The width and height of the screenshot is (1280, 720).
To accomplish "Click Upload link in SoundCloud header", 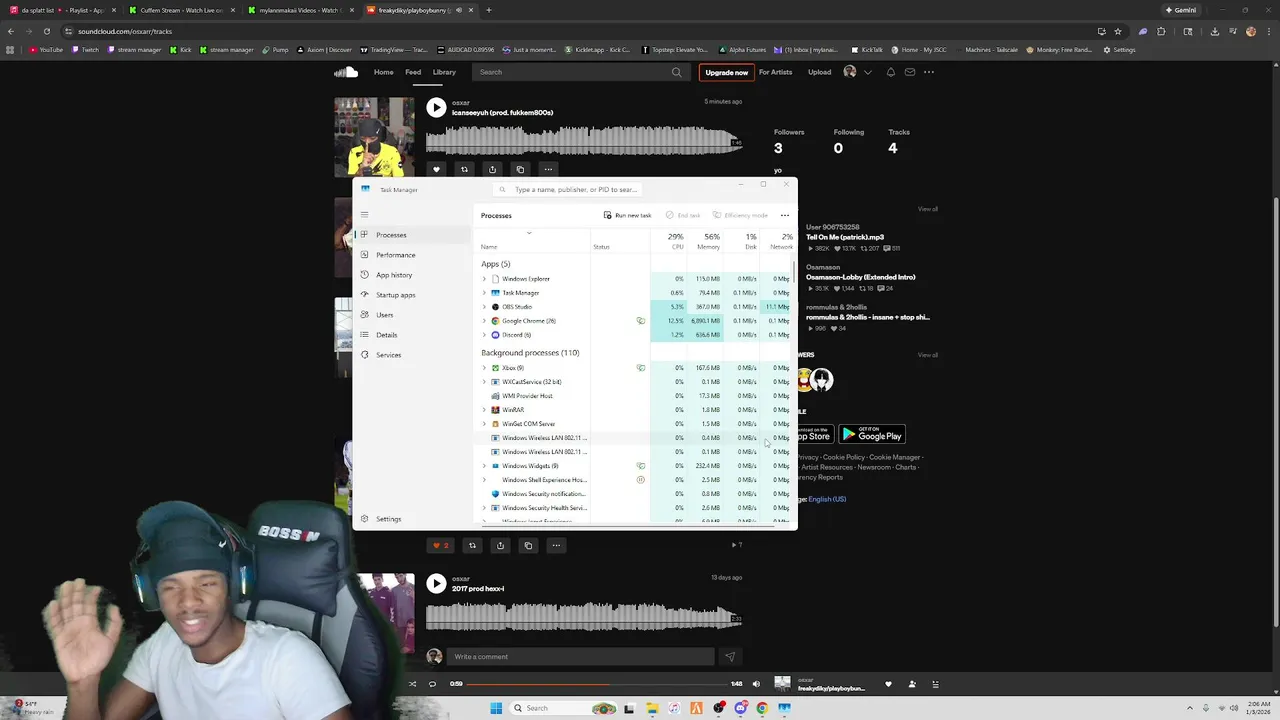I will click(819, 72).
